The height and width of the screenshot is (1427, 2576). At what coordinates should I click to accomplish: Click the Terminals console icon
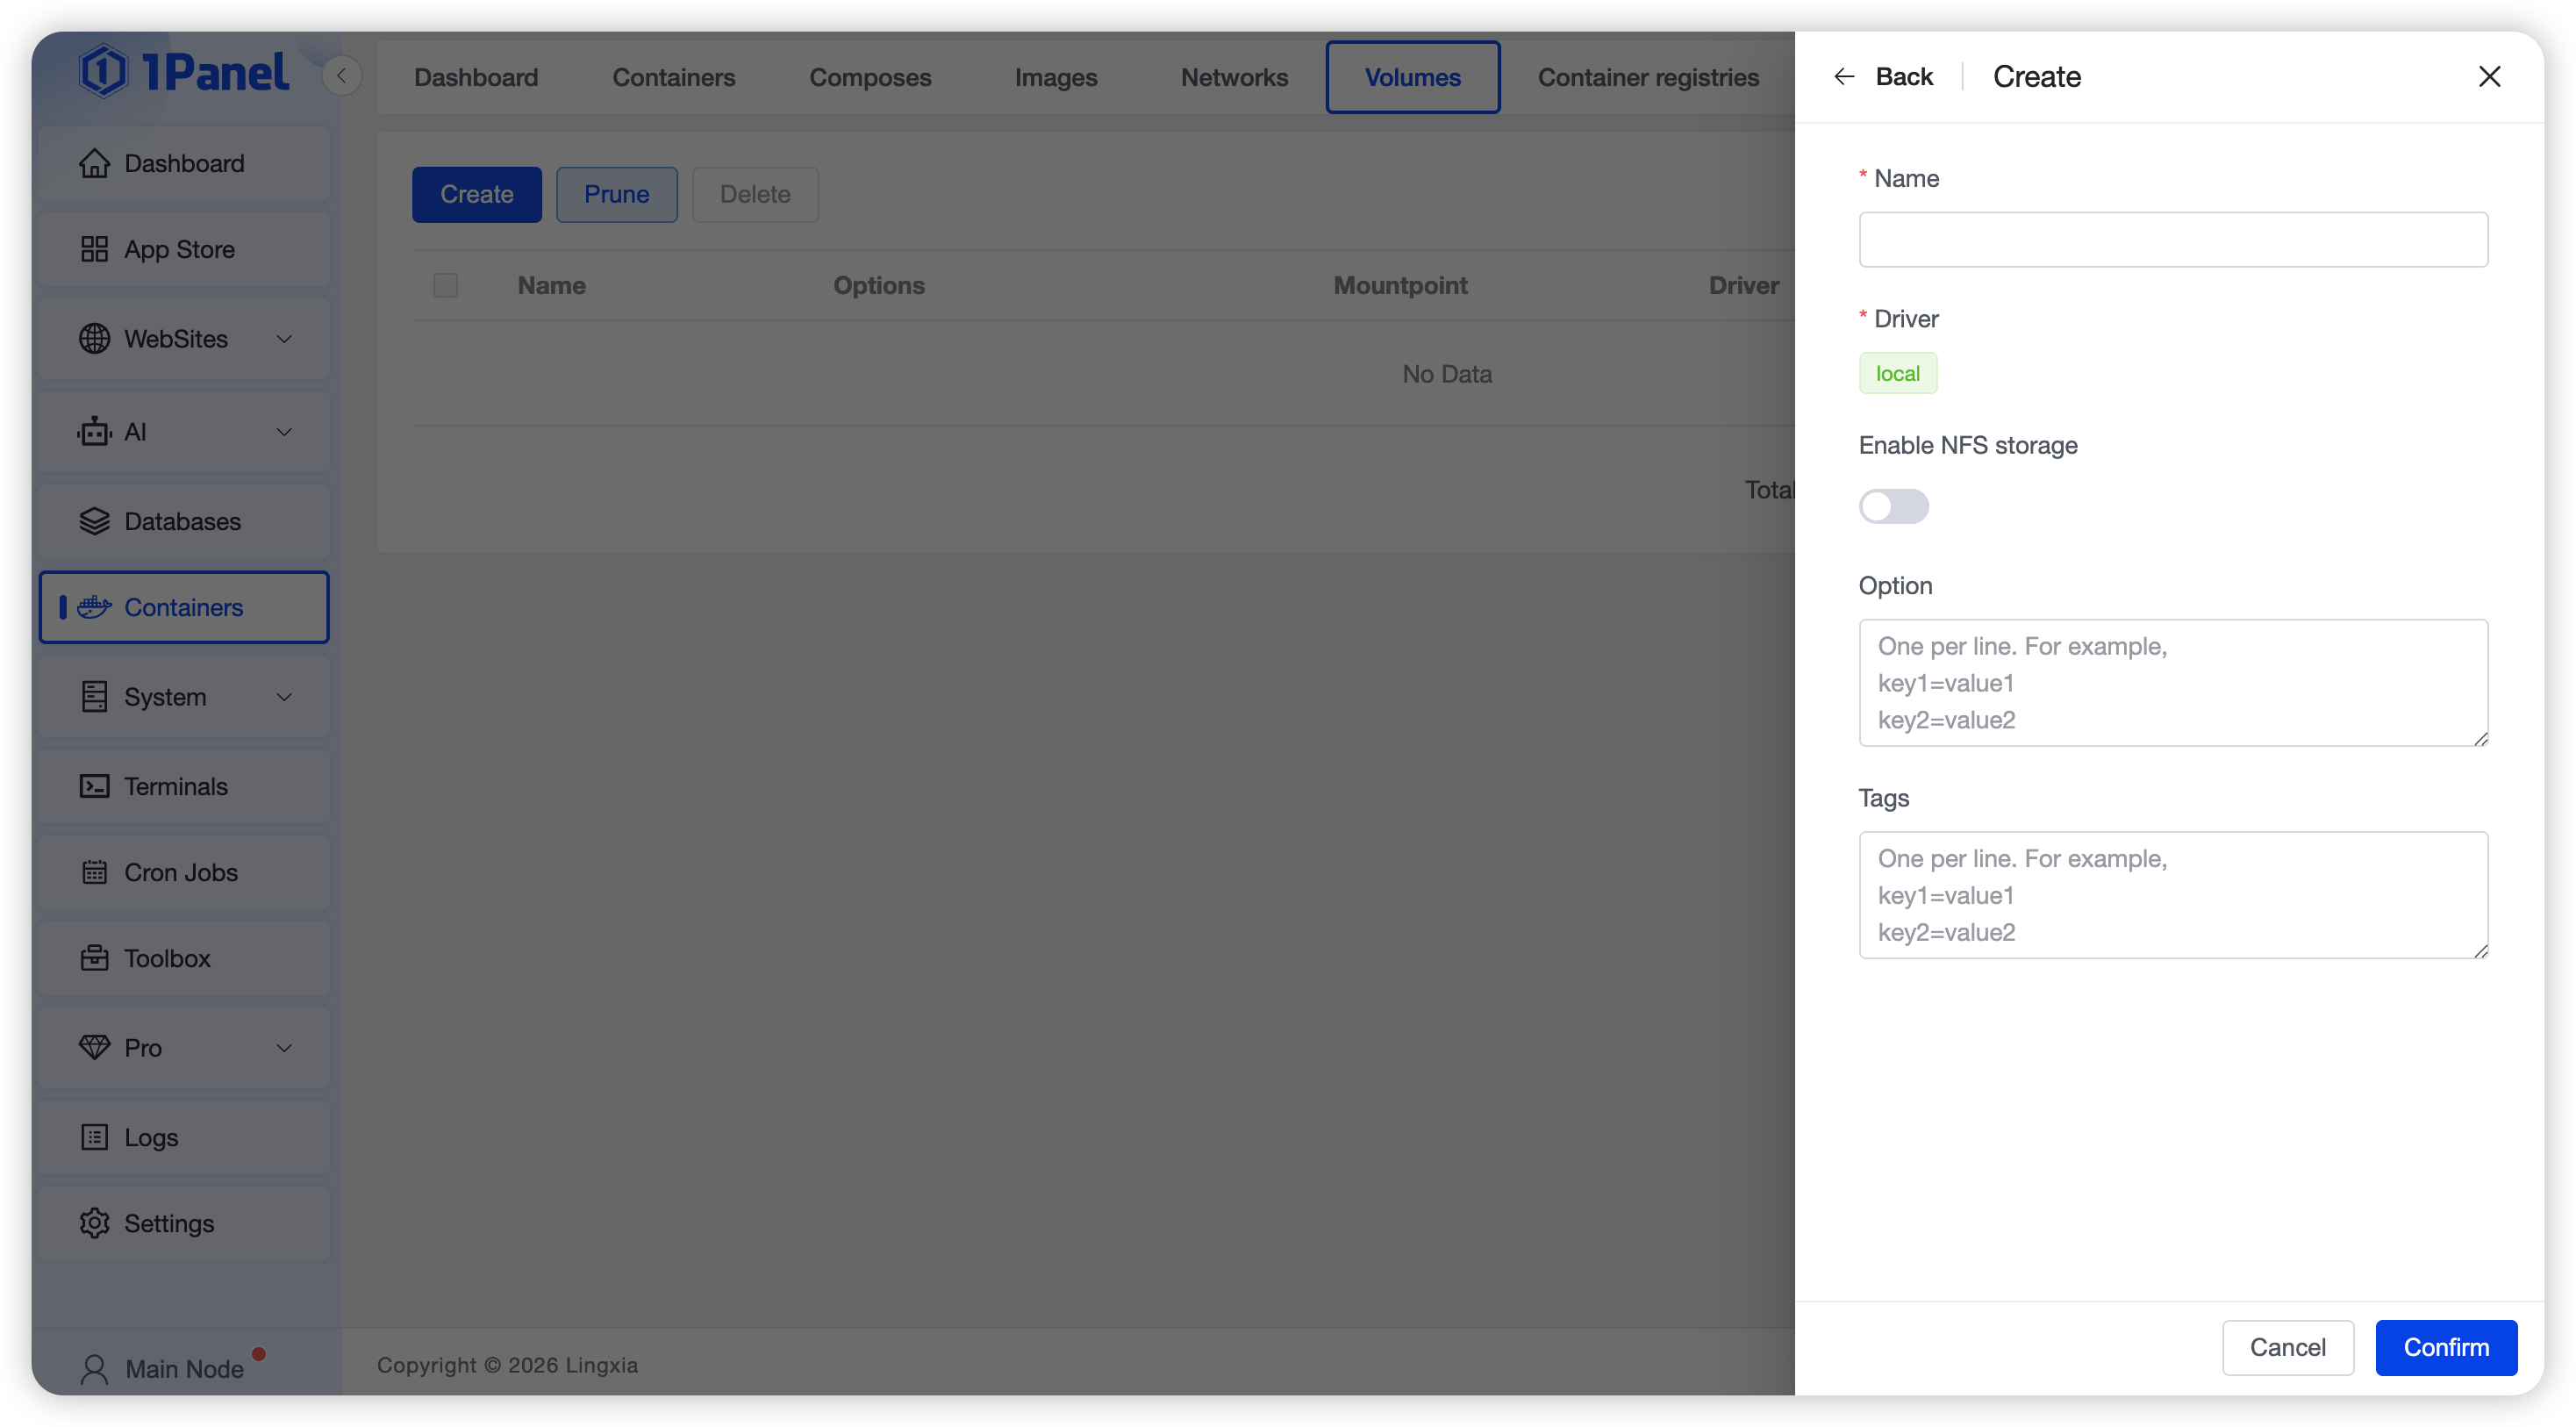click(94, 786)
